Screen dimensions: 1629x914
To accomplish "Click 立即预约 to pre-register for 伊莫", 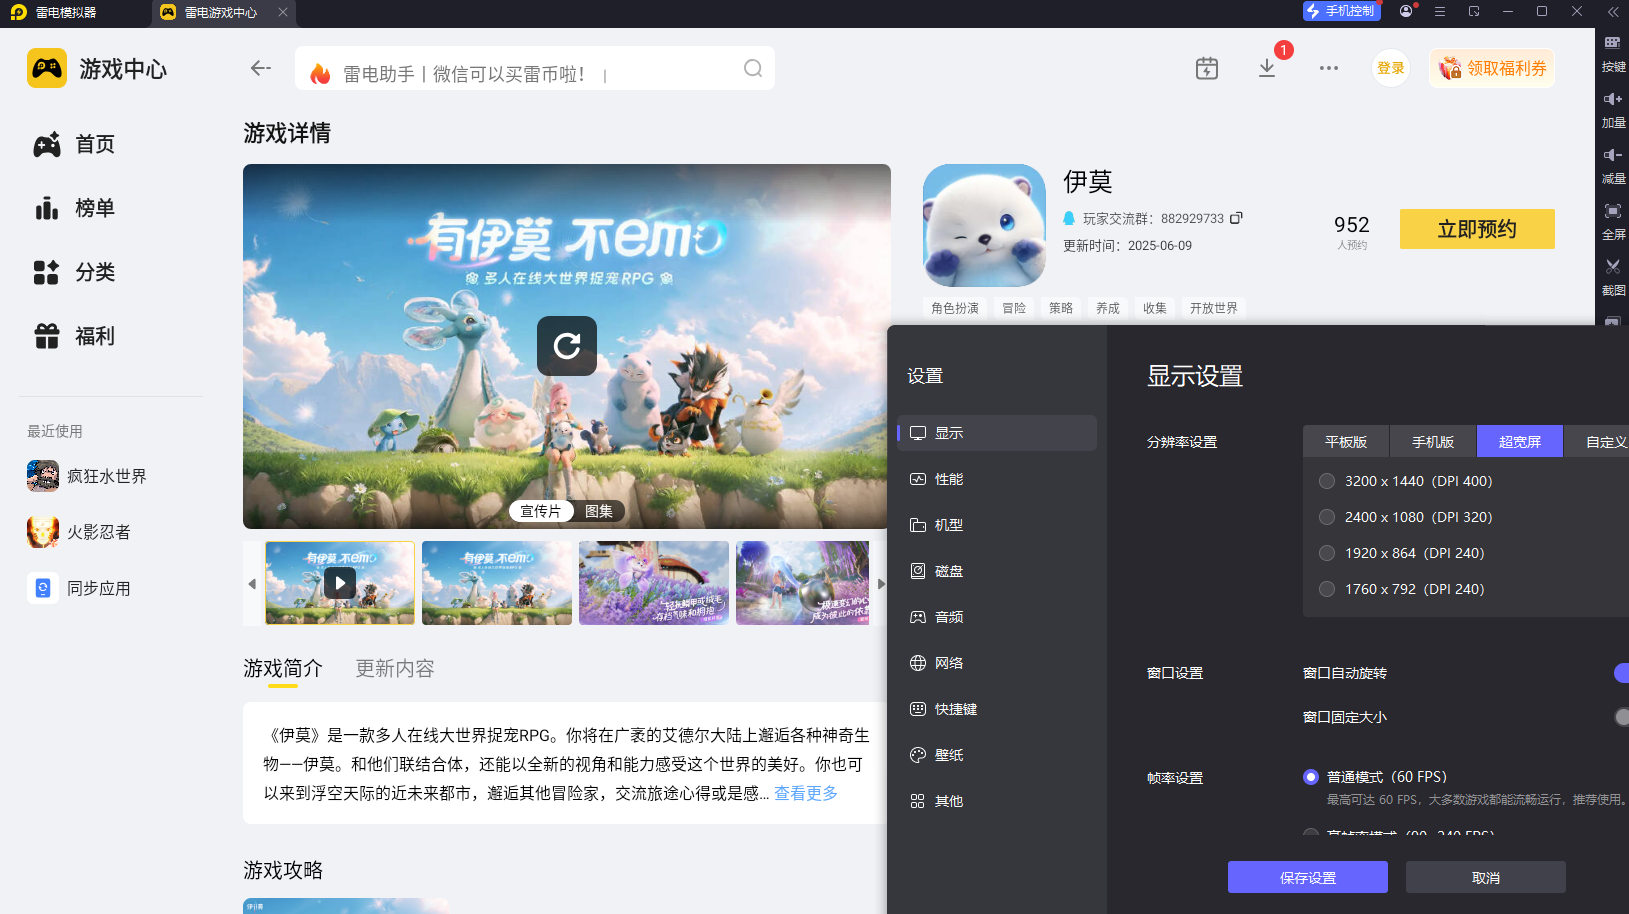I will point(1476,229).
